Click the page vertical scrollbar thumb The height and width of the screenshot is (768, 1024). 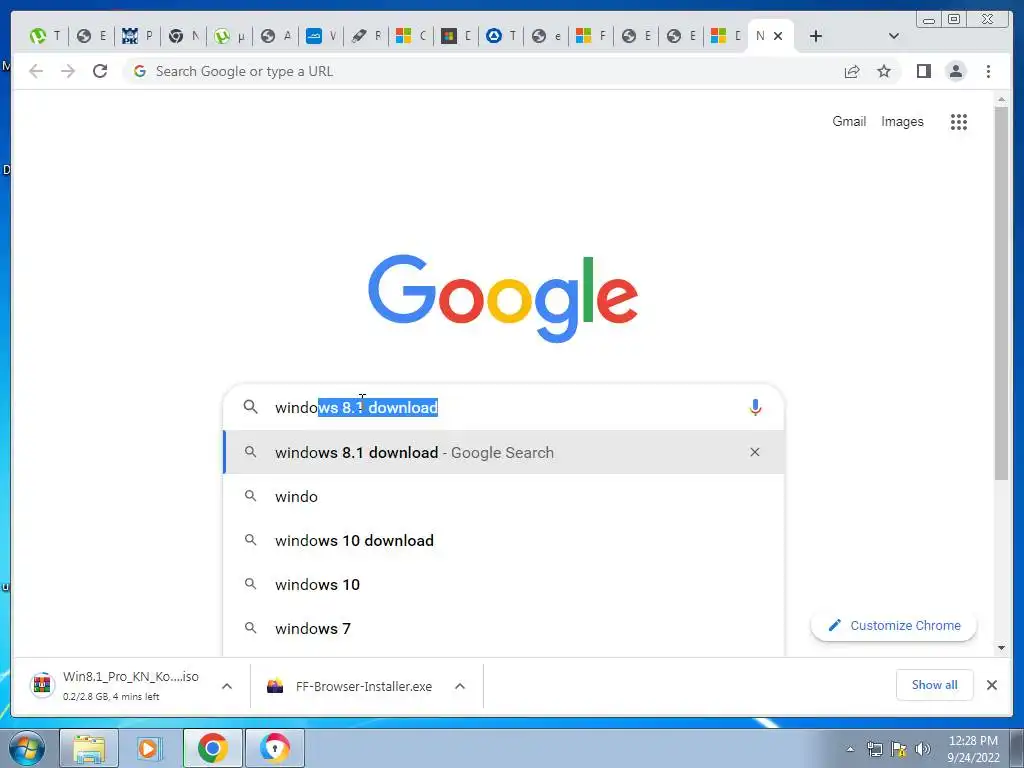tap(1002, 293)
